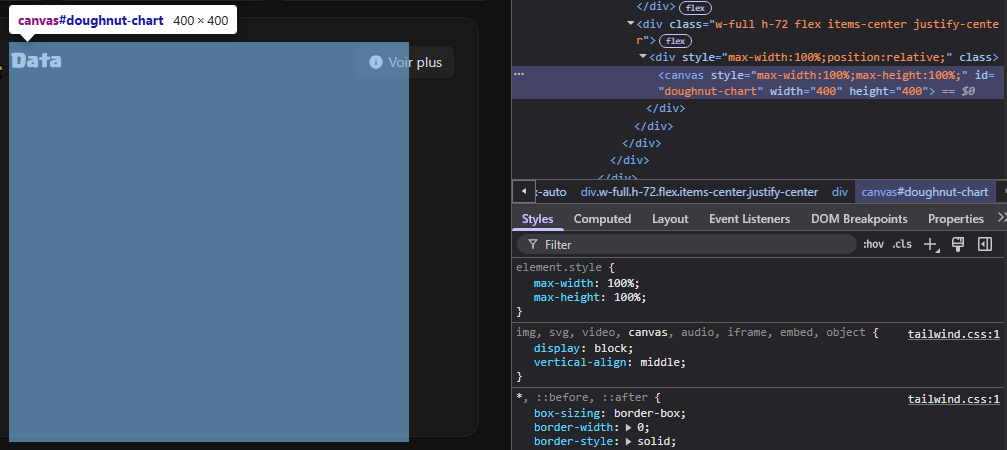1007x450 pixels.
Task: Click the display: block declaration
Action: [x=584, y=348]
